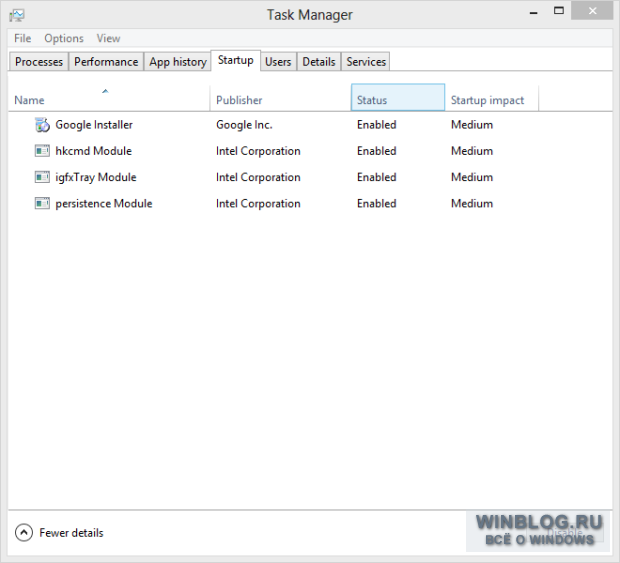Click Medium impact of persistence Module
The width and height of the screenshot is (620, 563).
[x=472, y=204]
